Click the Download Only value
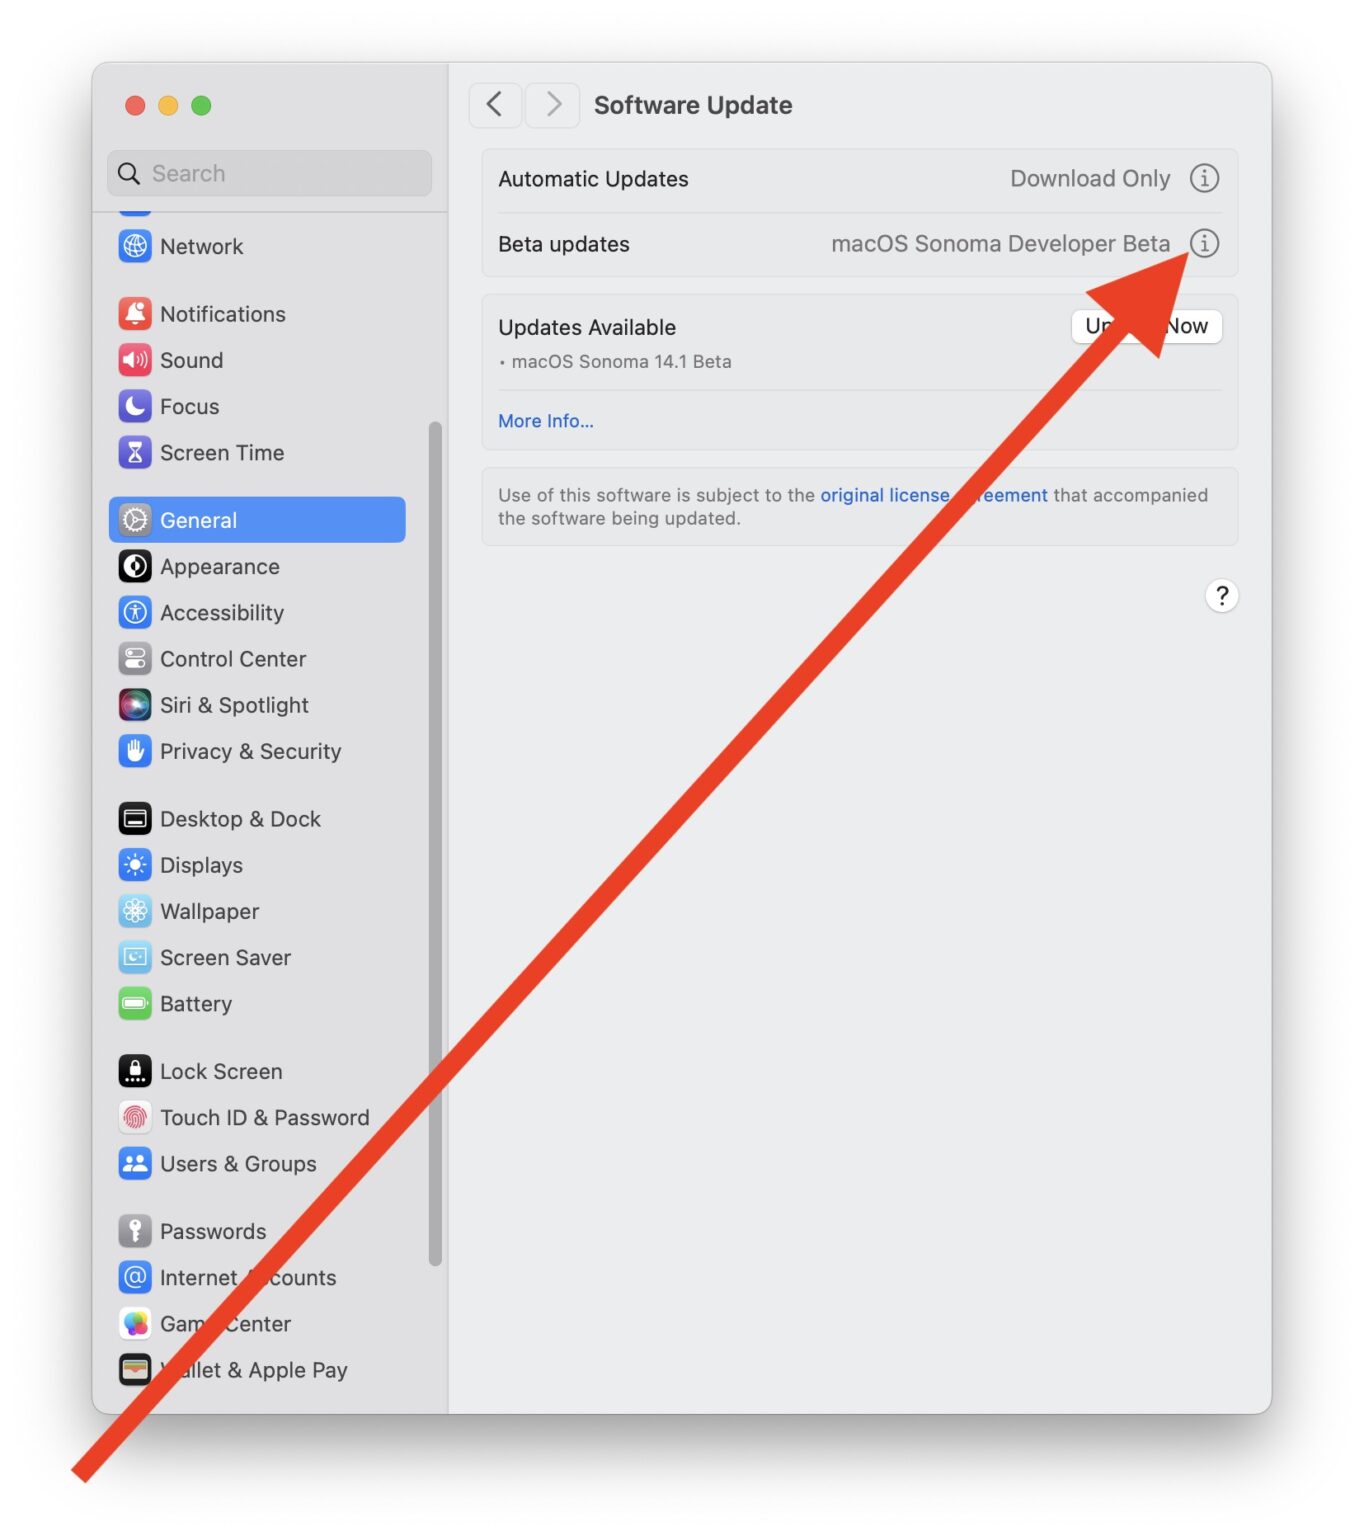The height and width of the screenshot is (1536, 1364). tap(1090, 178)
